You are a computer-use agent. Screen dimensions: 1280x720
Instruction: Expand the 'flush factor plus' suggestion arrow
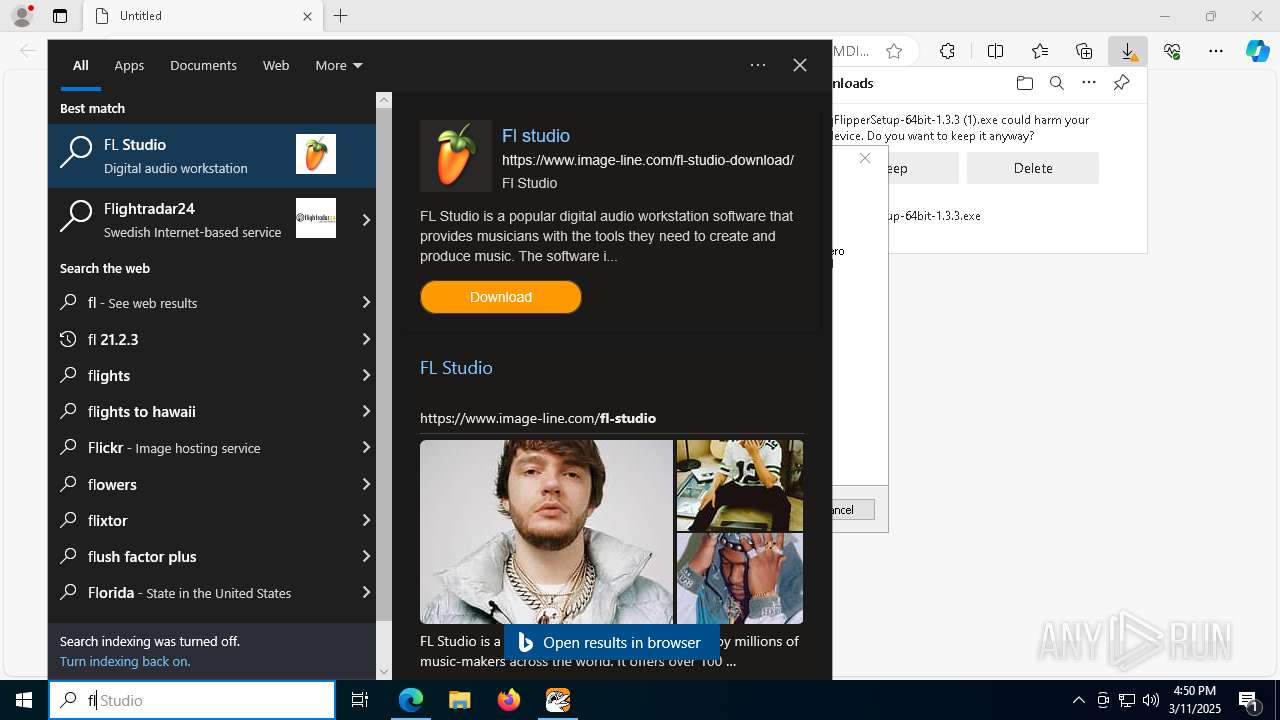[366, 556]
